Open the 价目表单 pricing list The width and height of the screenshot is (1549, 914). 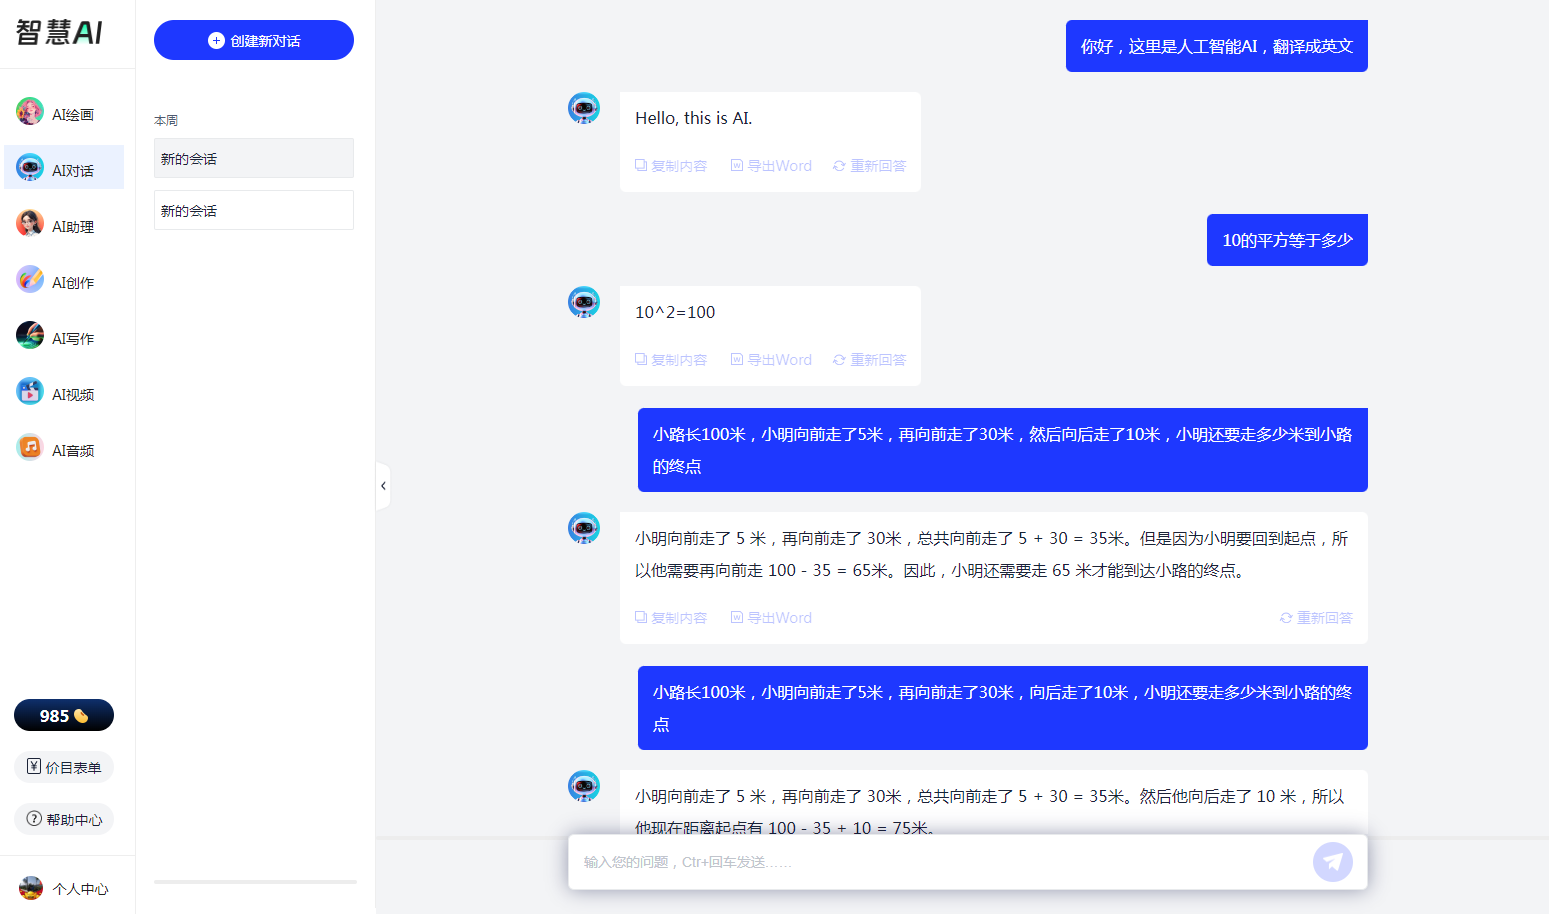tap(63, 766)
